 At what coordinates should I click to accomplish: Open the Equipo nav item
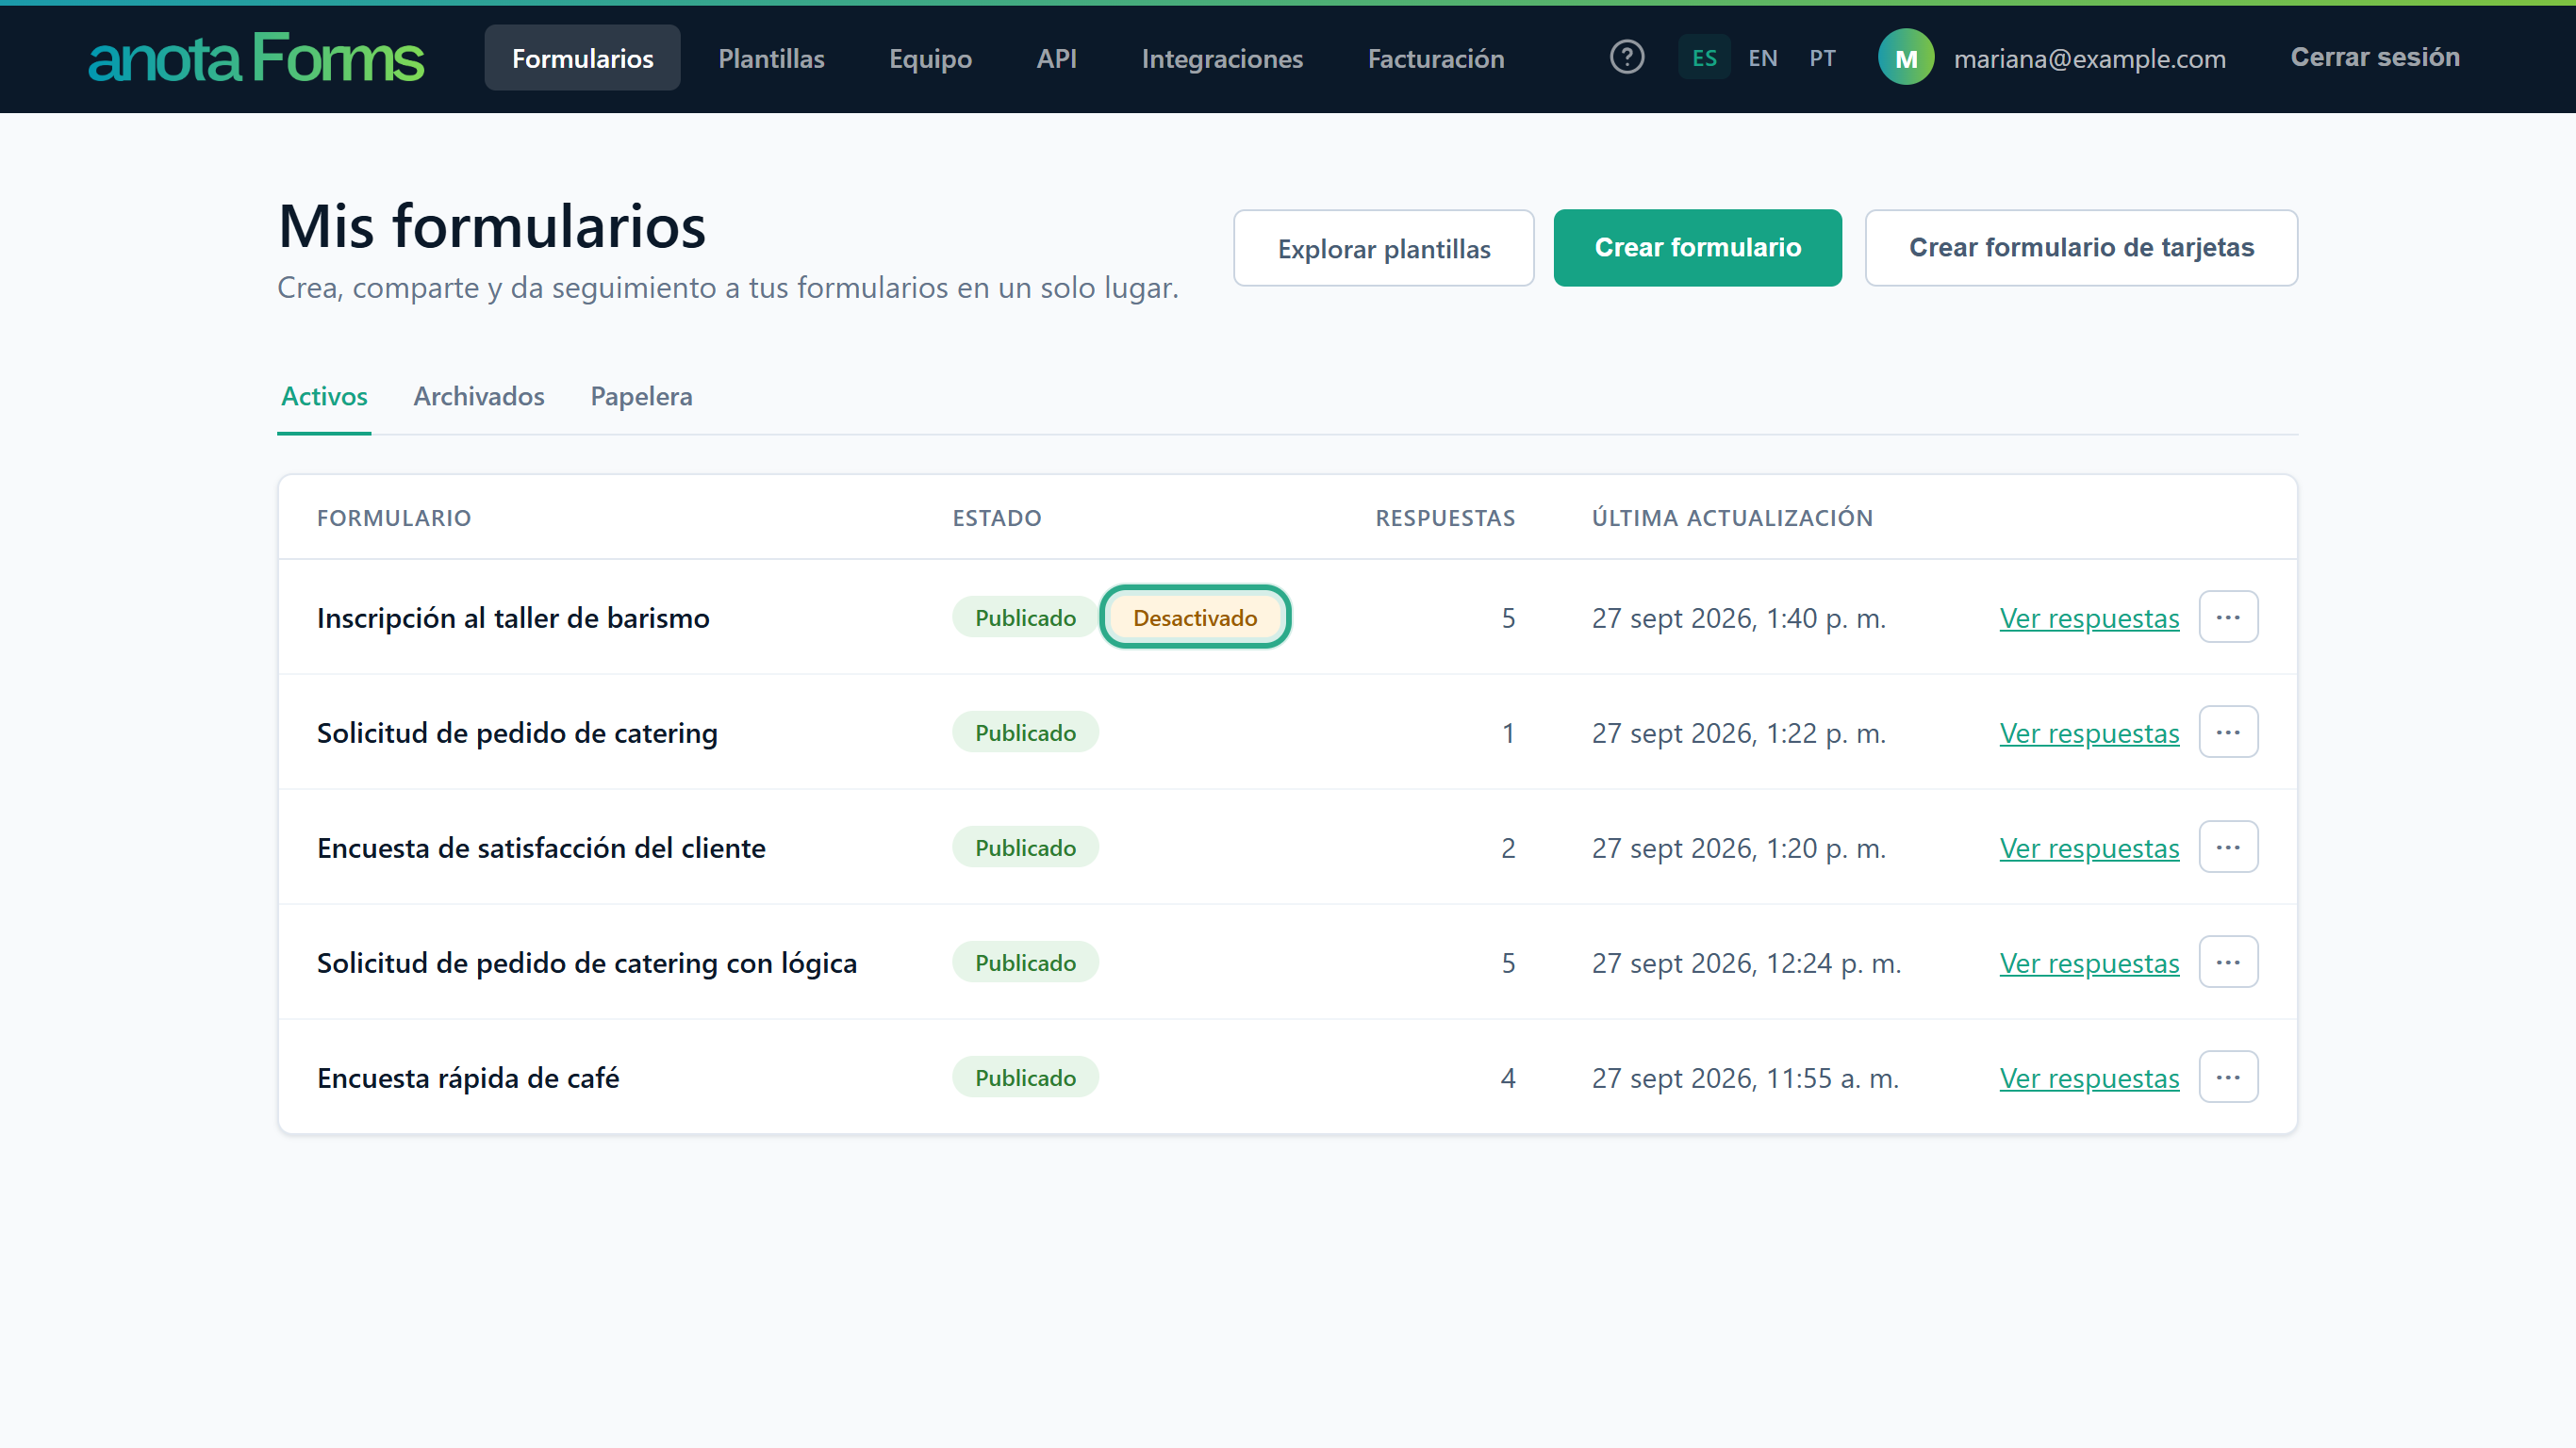click(930, 58)
